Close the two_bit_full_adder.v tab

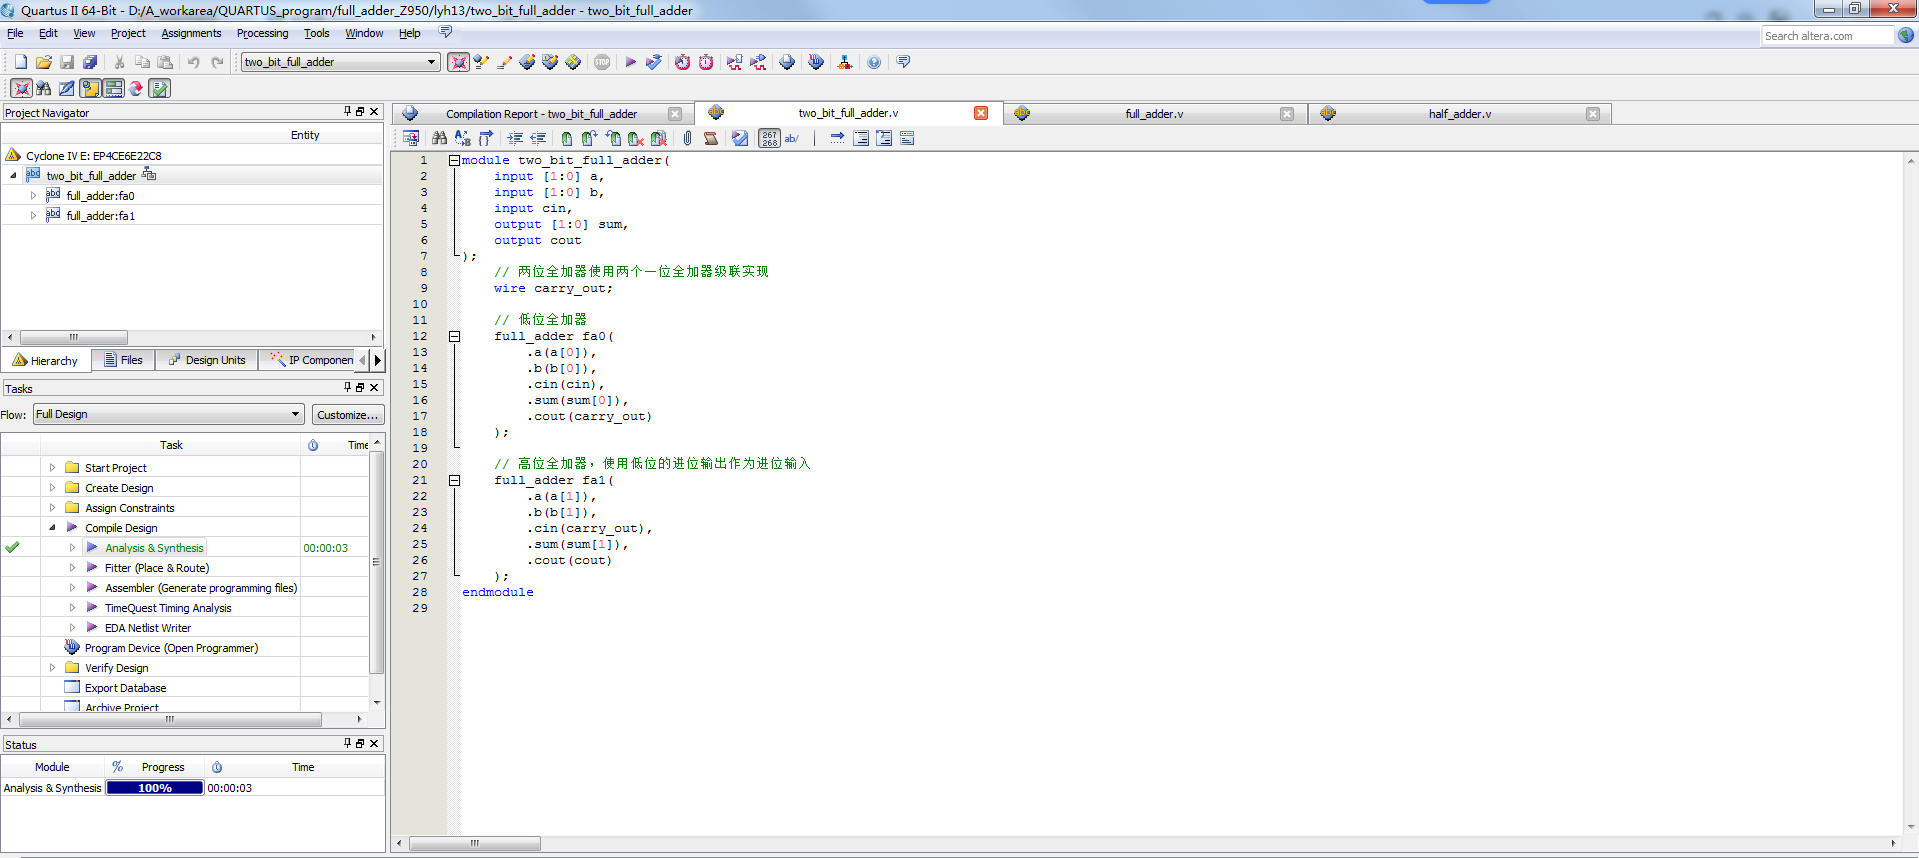point(981,113)
